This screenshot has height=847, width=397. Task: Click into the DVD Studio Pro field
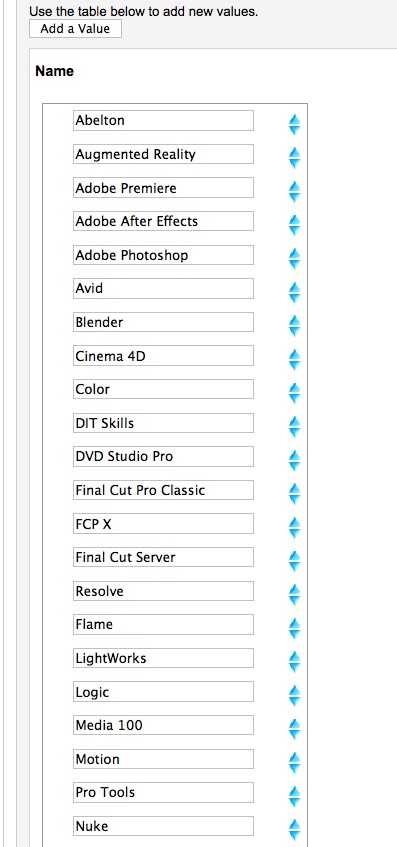point(163,456)
